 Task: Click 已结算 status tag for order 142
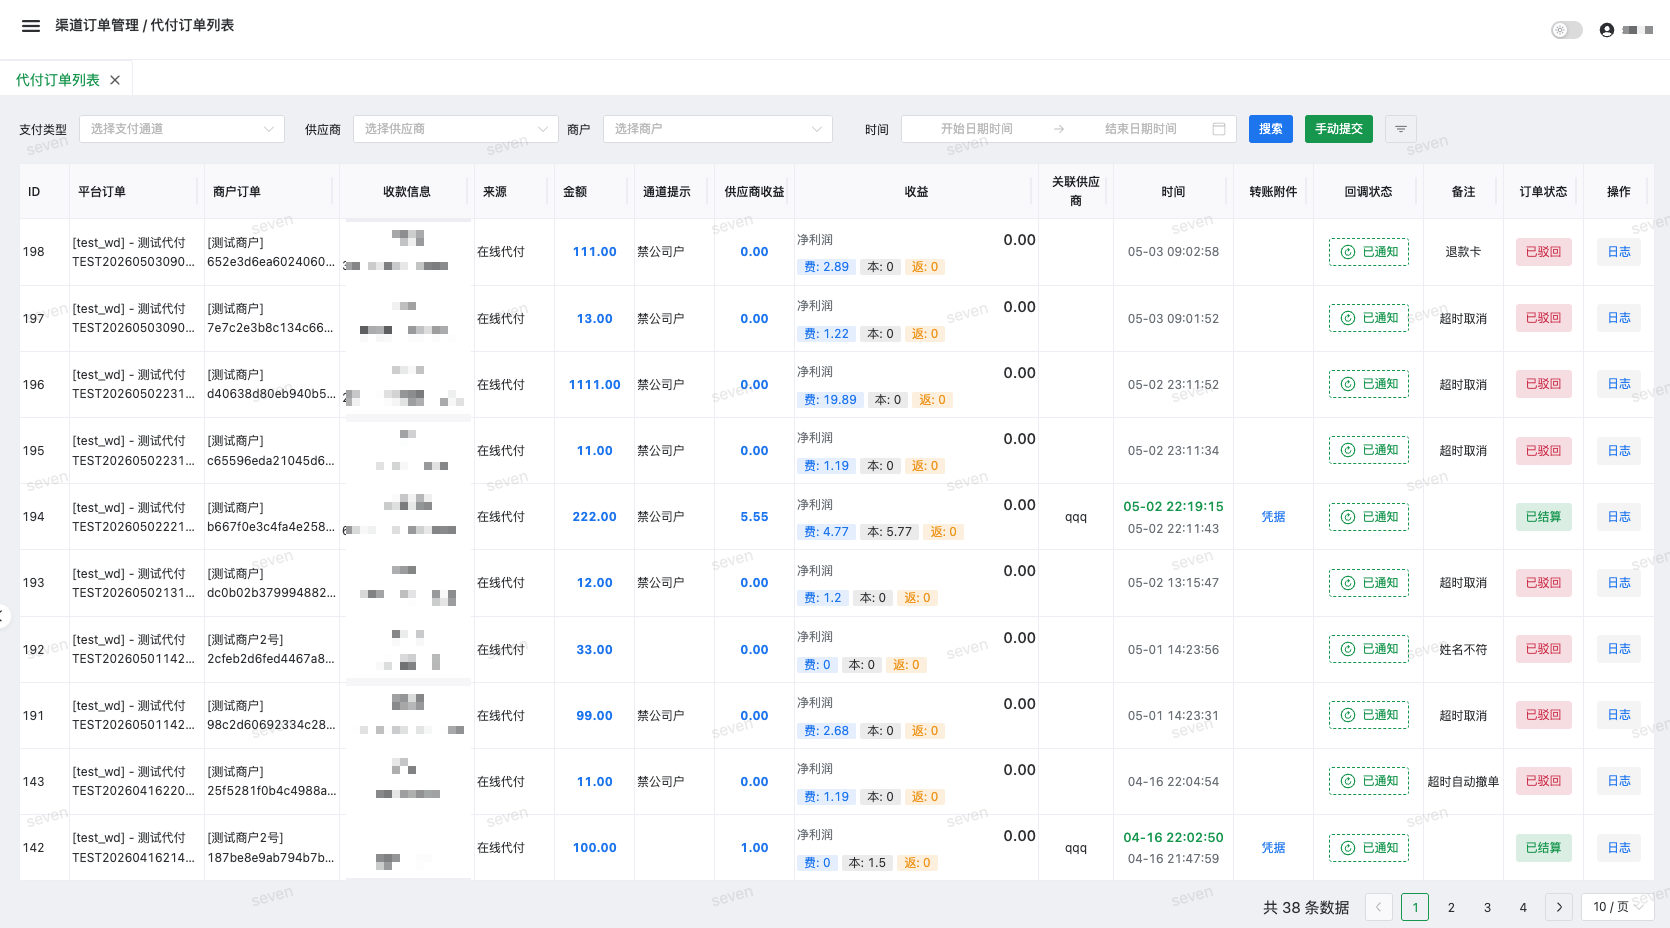[1544, 848]
